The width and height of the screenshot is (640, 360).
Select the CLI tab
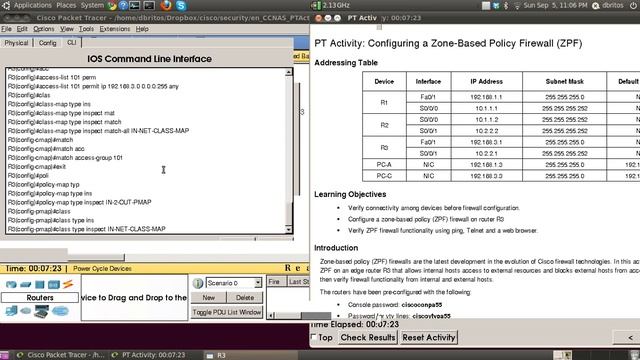click(71, 42)
